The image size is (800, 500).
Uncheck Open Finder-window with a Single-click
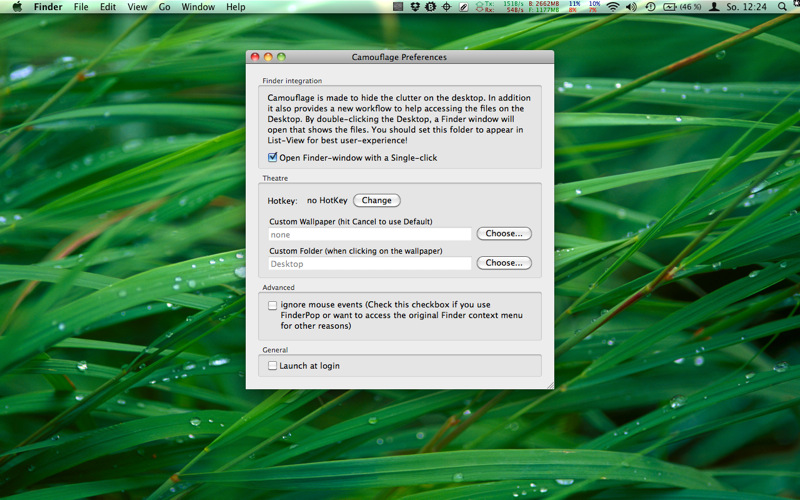[272, 158]
